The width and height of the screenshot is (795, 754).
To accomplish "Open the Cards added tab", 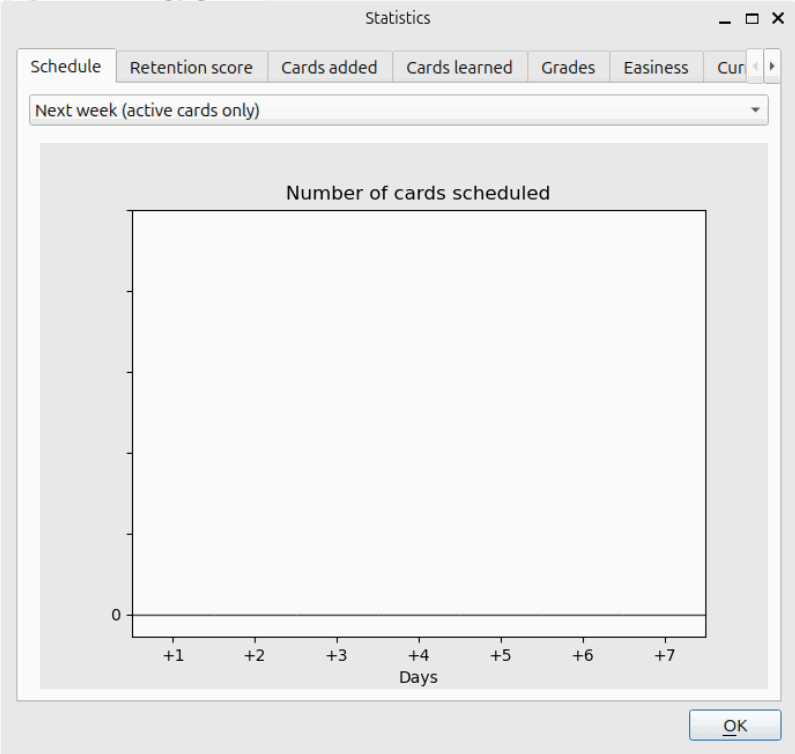I will tap(329, 67).
